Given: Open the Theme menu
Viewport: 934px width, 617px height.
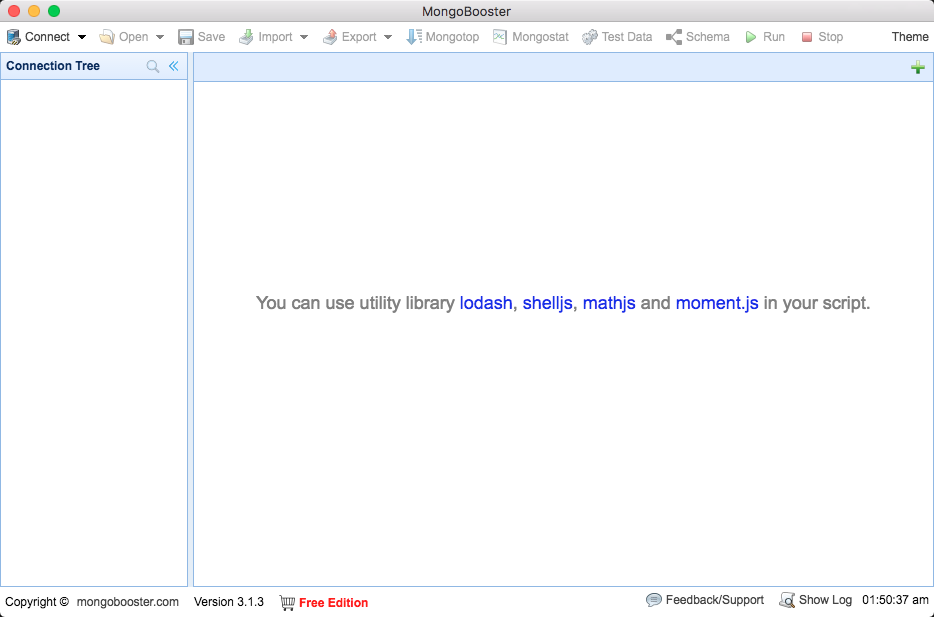Looking at the screenshot, I should tap(910, 37).
